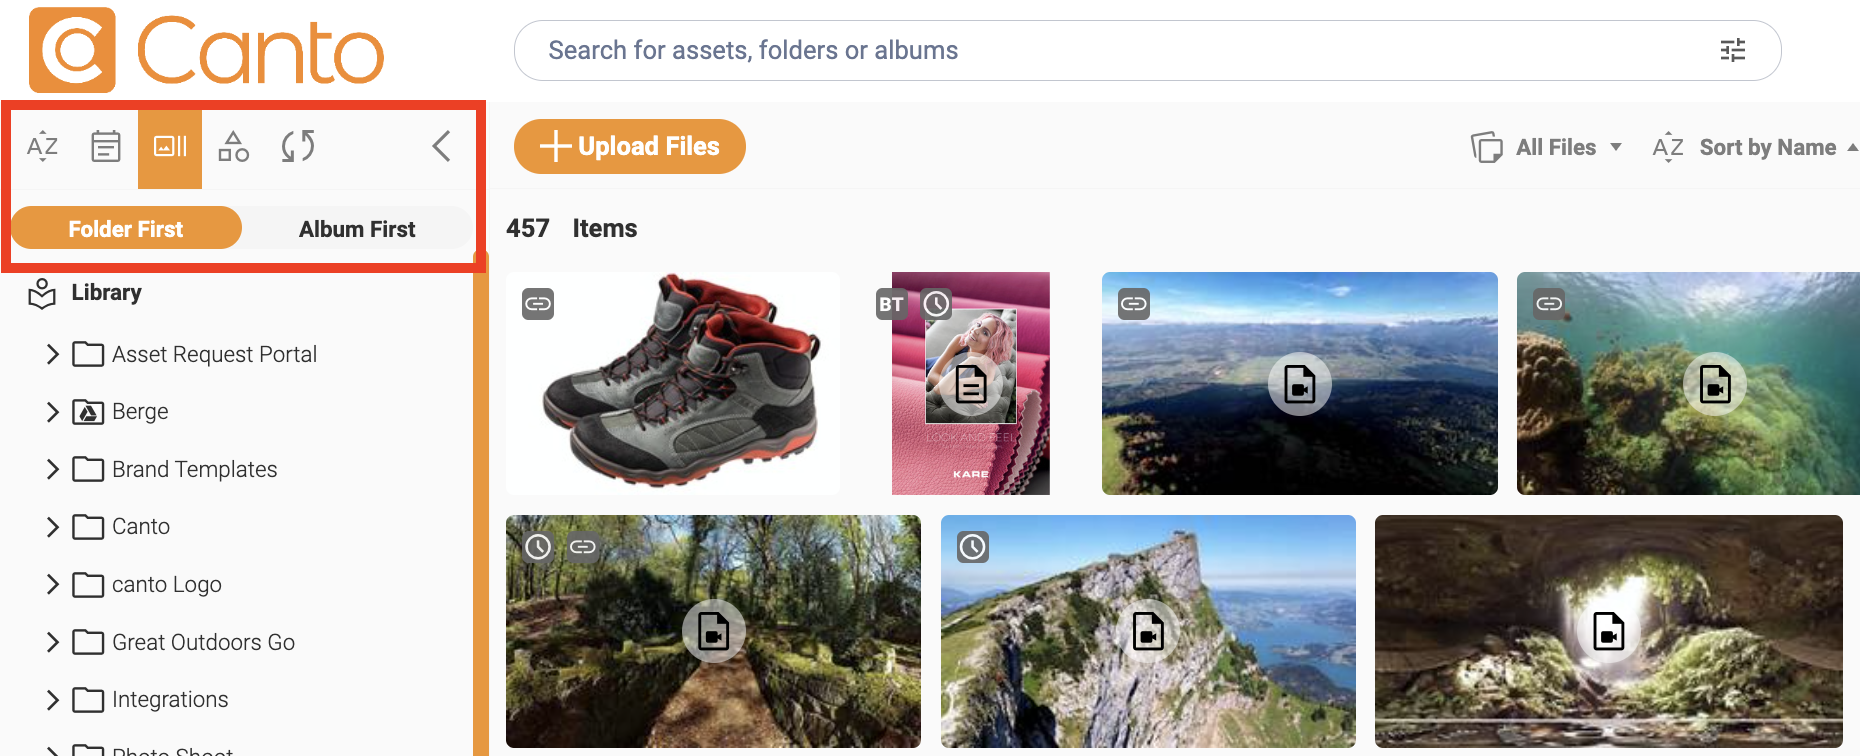1860x756 pixels.
Task: Expand the Asset Request Portal folder
Action: tap(53, 354)
